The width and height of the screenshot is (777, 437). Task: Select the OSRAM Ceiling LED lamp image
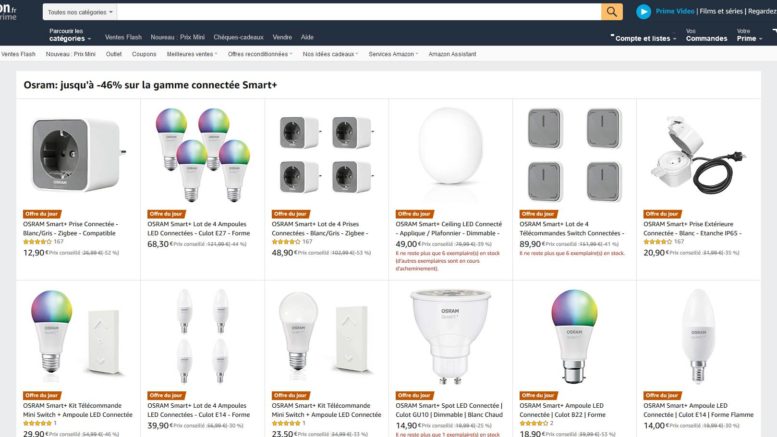450,147
